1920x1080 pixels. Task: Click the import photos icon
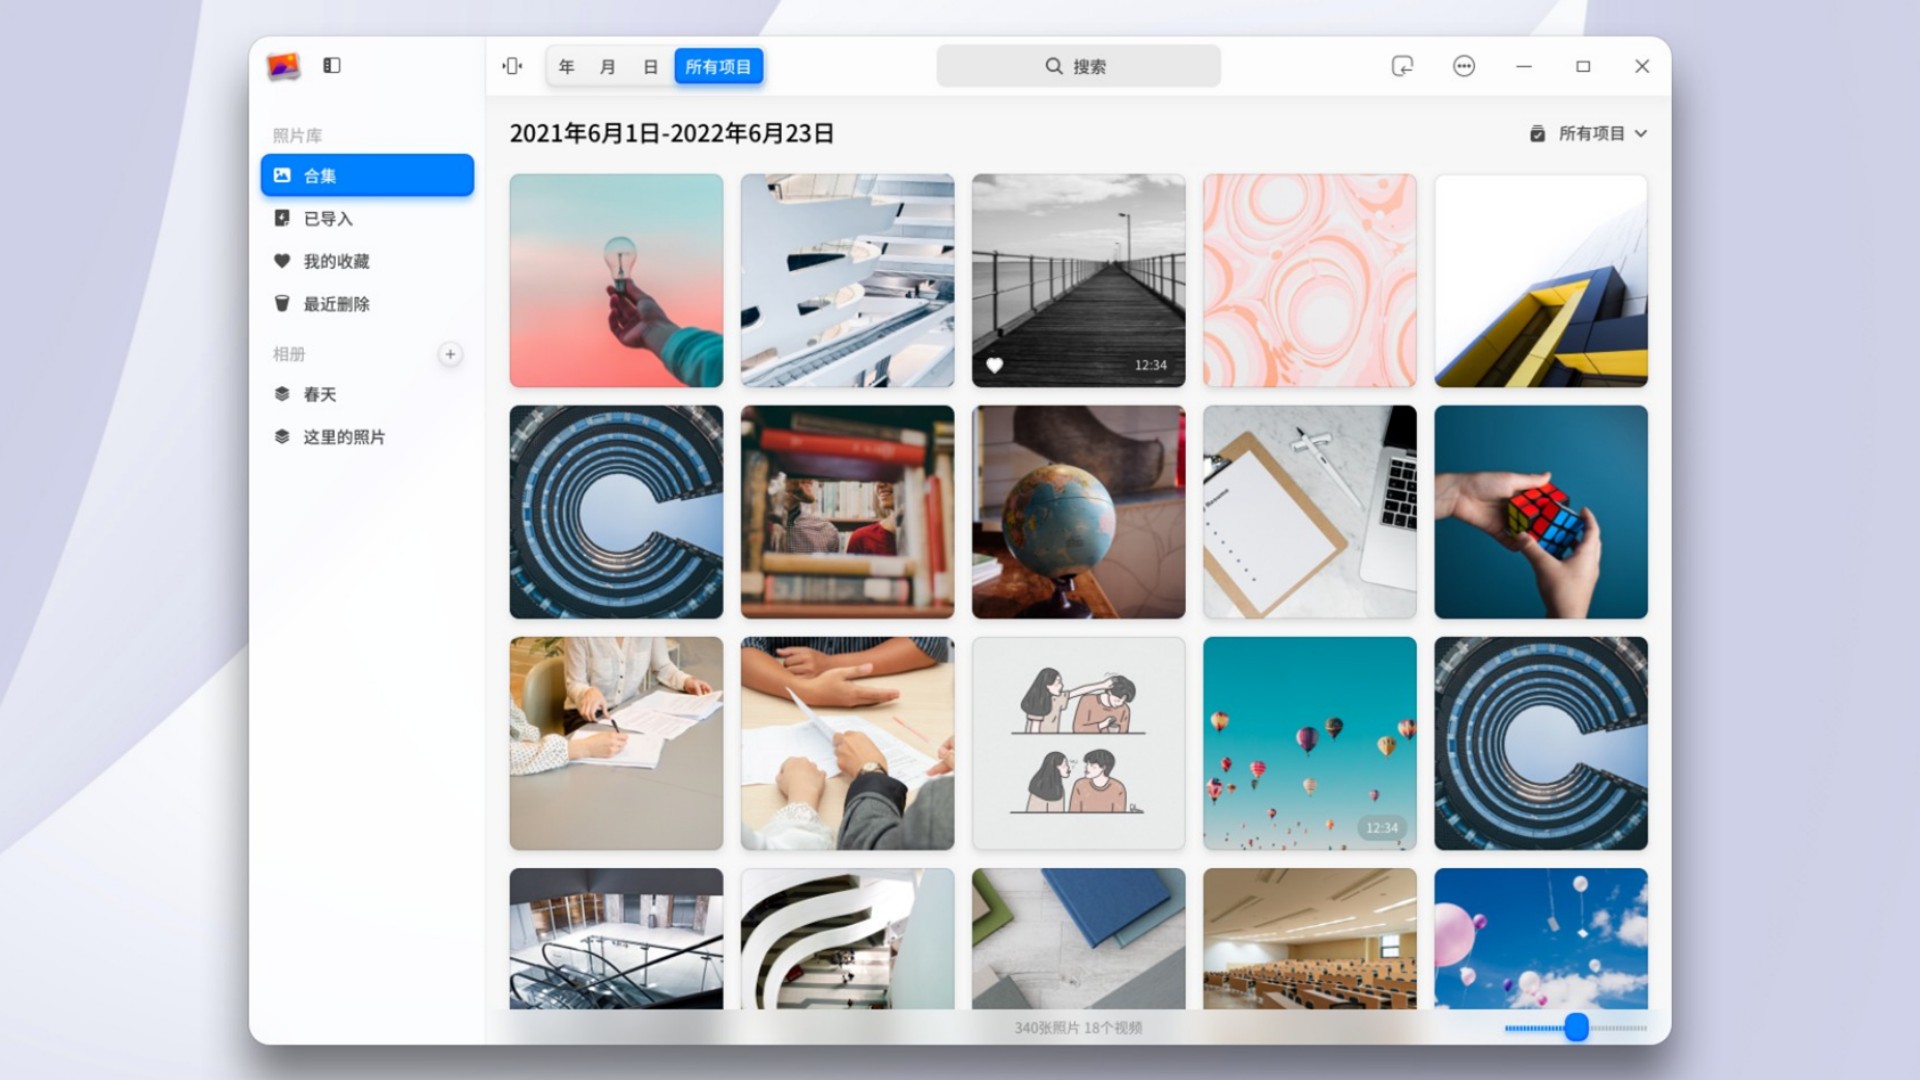coord(1402,66)
